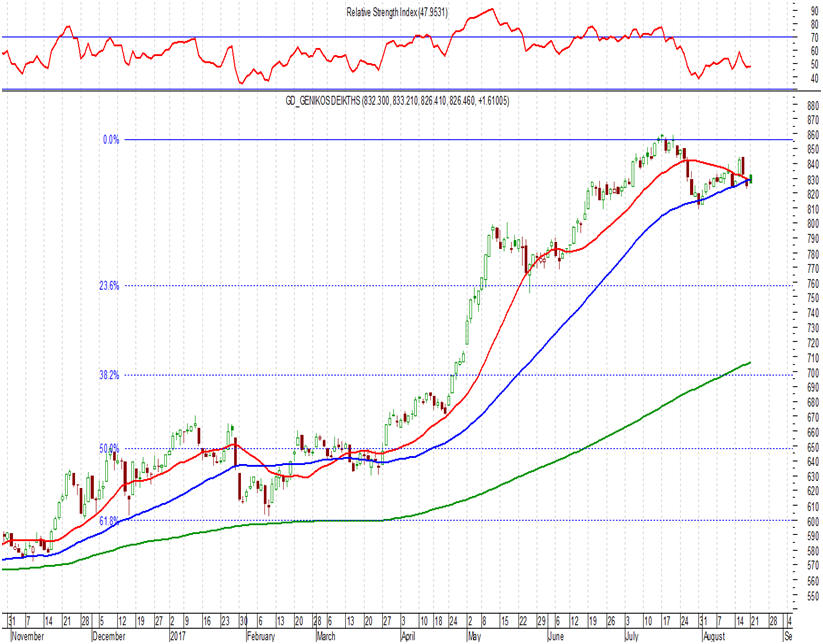Select the 50.0% Fibonacci retracement label
Screen dimensions: 823x644
(x=109, y=448)
